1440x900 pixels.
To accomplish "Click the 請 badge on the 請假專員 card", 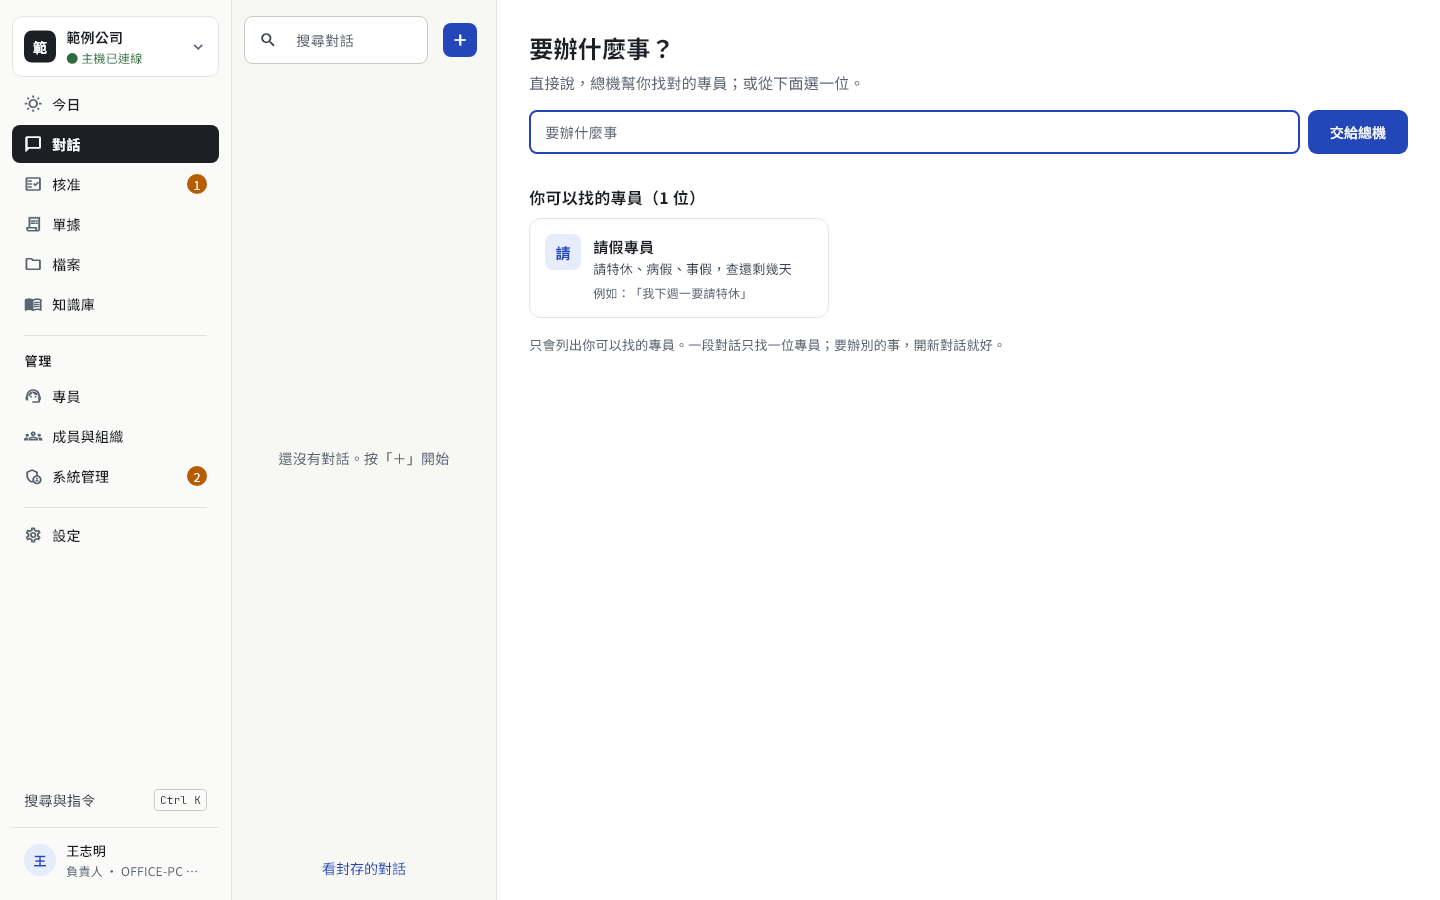I will (x=563, y=252).
